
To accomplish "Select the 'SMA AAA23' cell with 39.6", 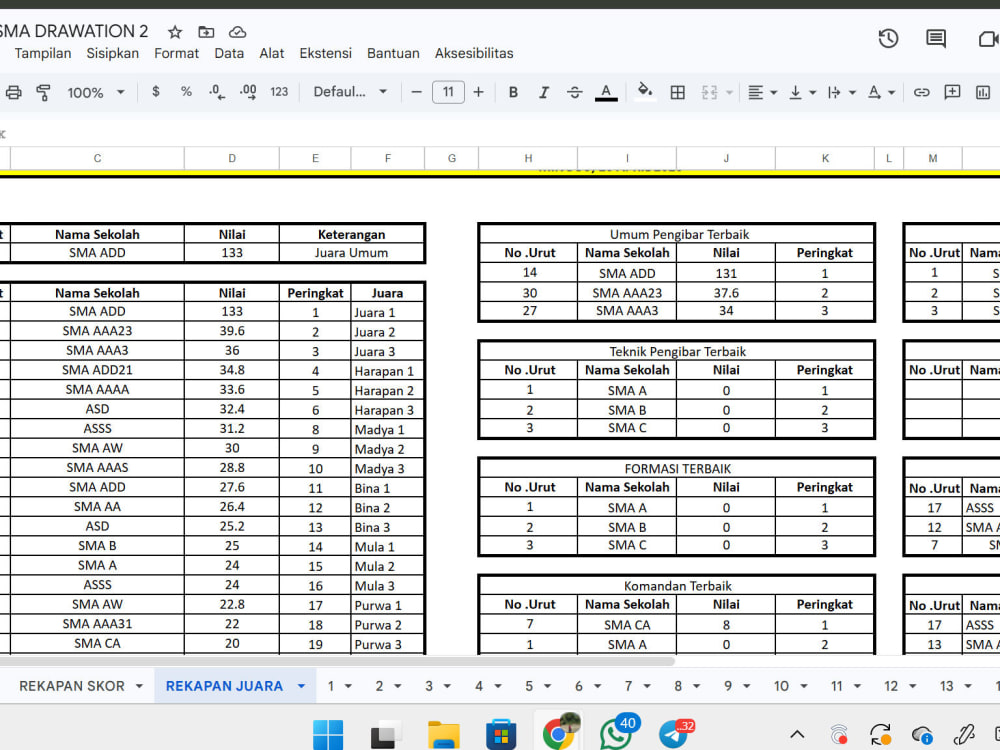I will pos(97,331).
